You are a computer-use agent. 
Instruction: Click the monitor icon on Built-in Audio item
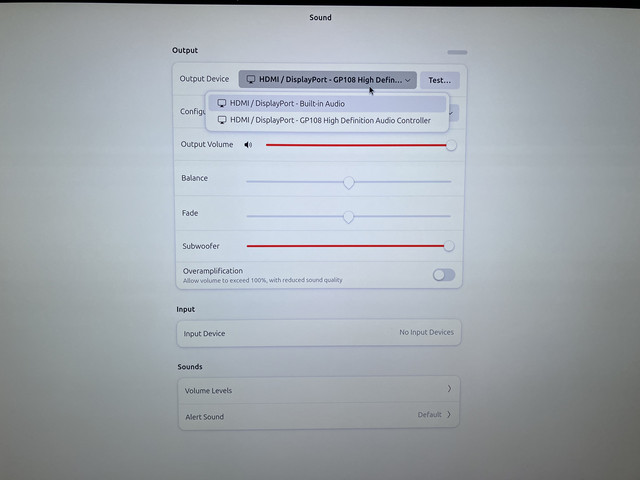(x=222, y=103)
